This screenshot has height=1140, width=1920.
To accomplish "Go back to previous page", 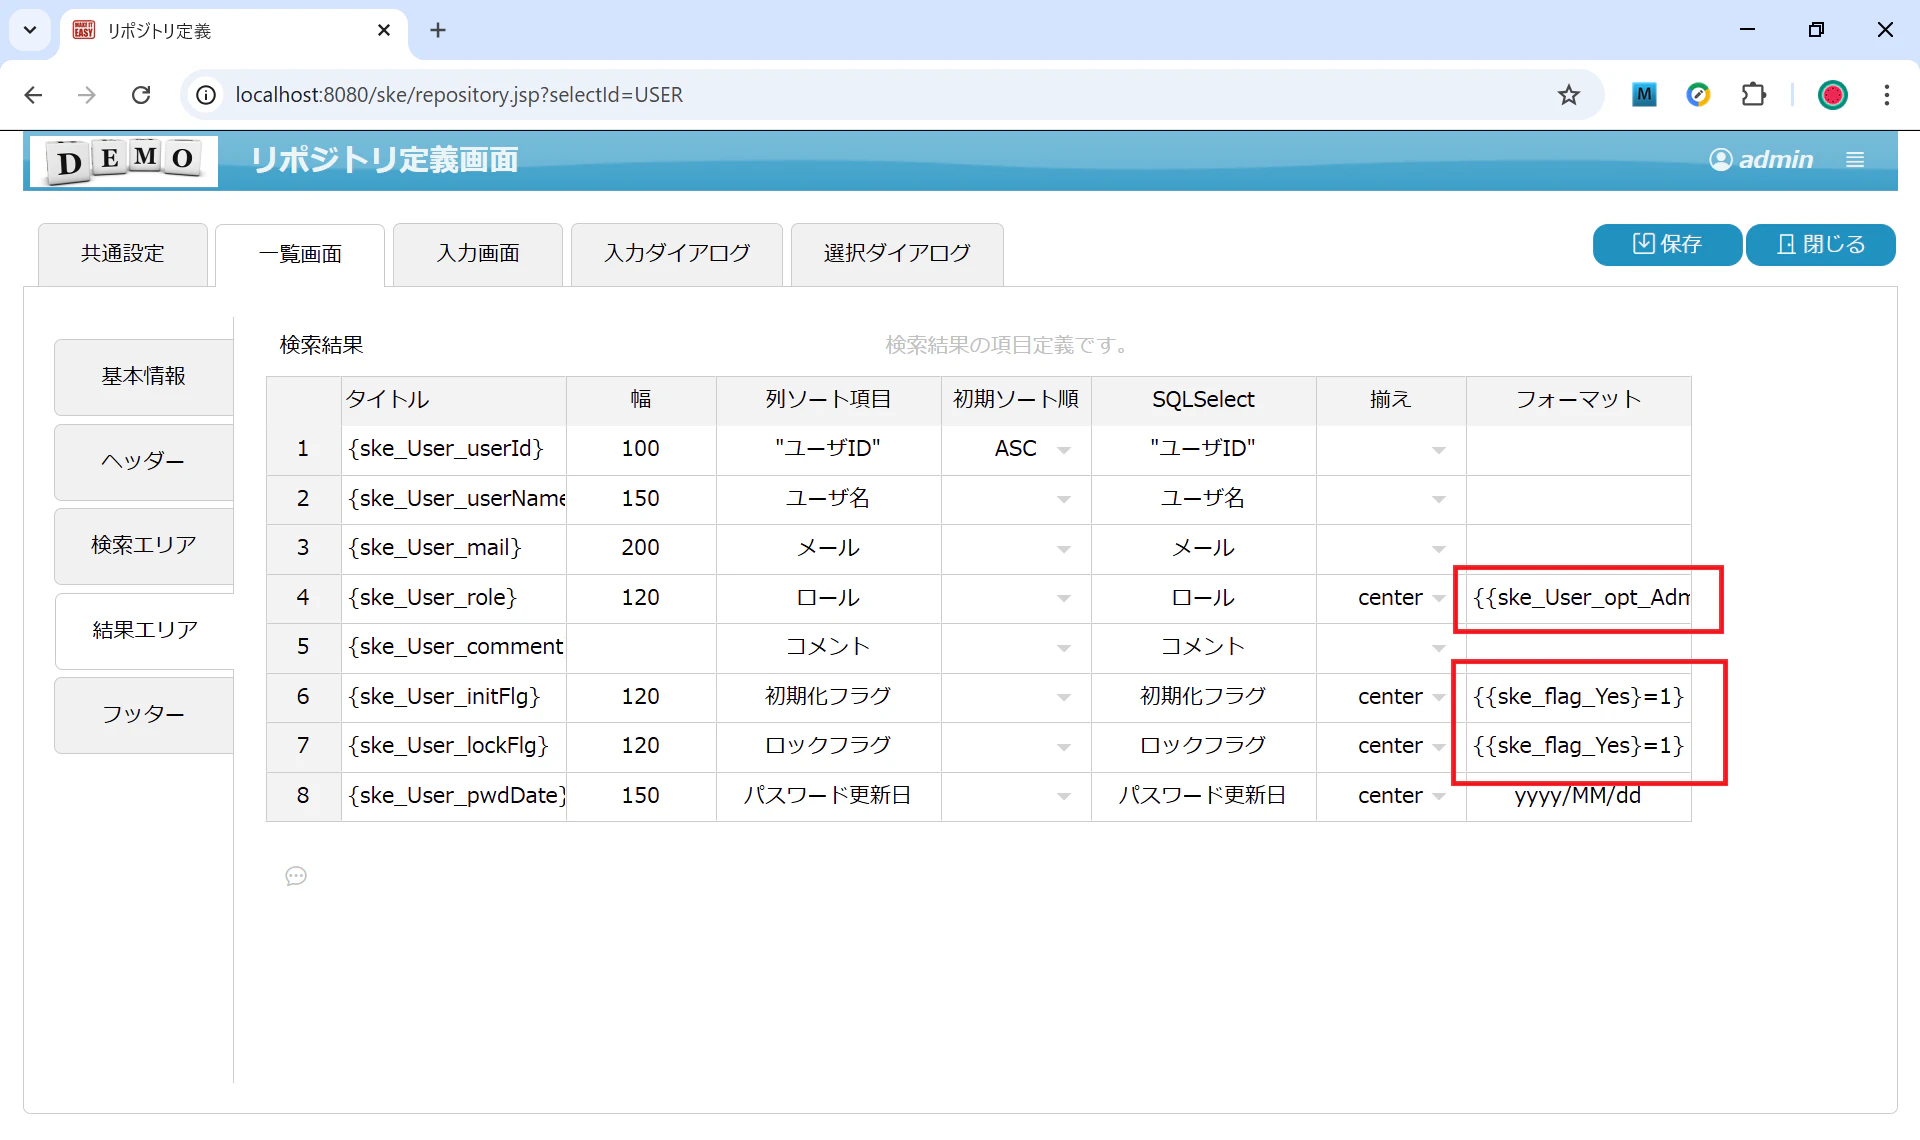I will click(x=34, y=95).
